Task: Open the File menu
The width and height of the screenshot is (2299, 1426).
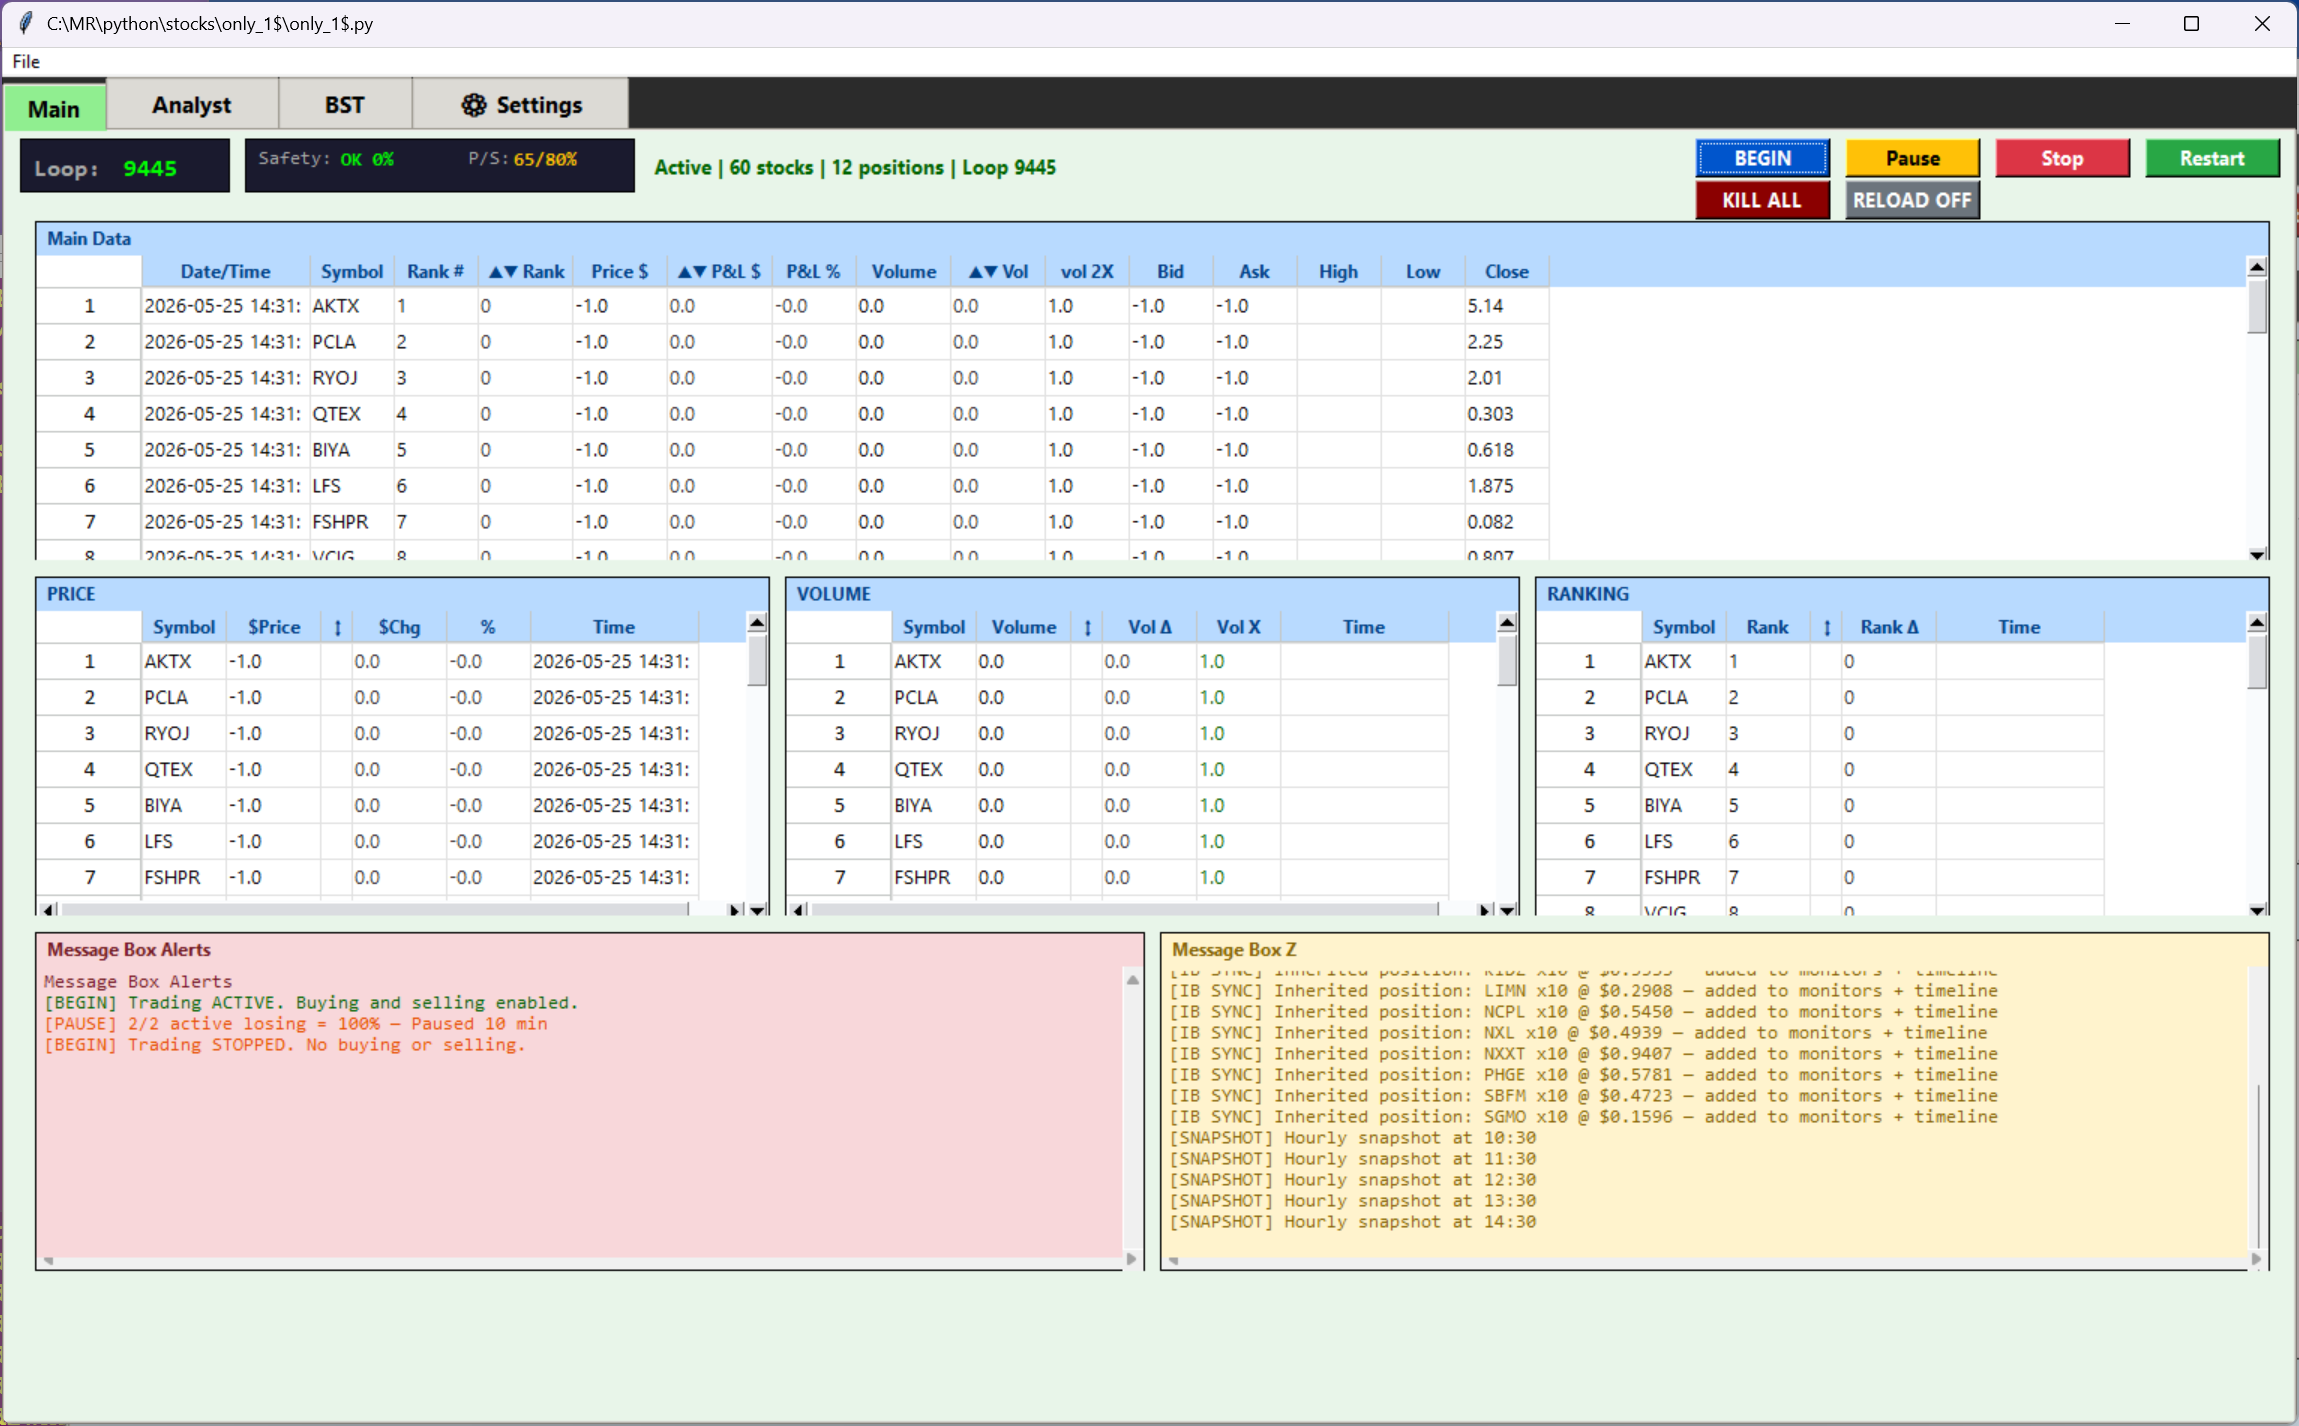Action: click(26, 62)
